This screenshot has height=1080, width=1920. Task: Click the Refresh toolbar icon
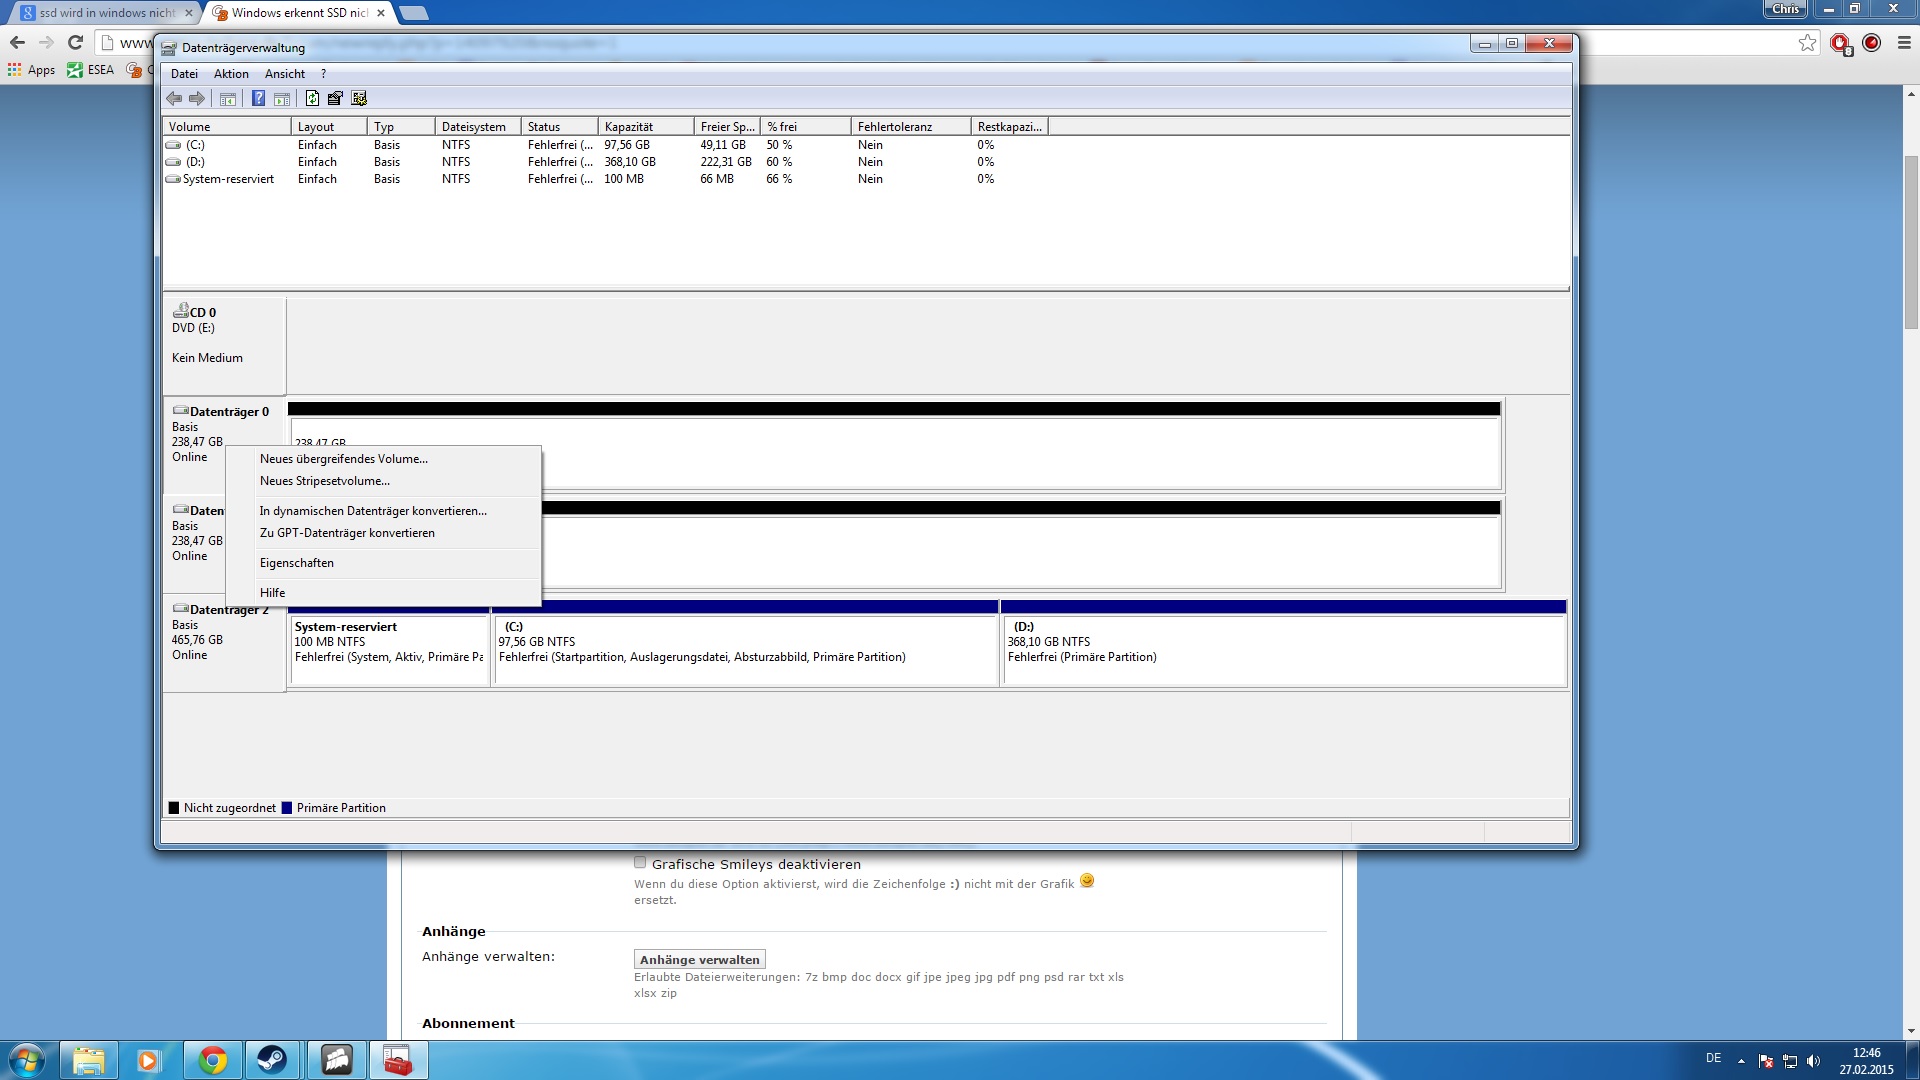[x=312, y=98]
